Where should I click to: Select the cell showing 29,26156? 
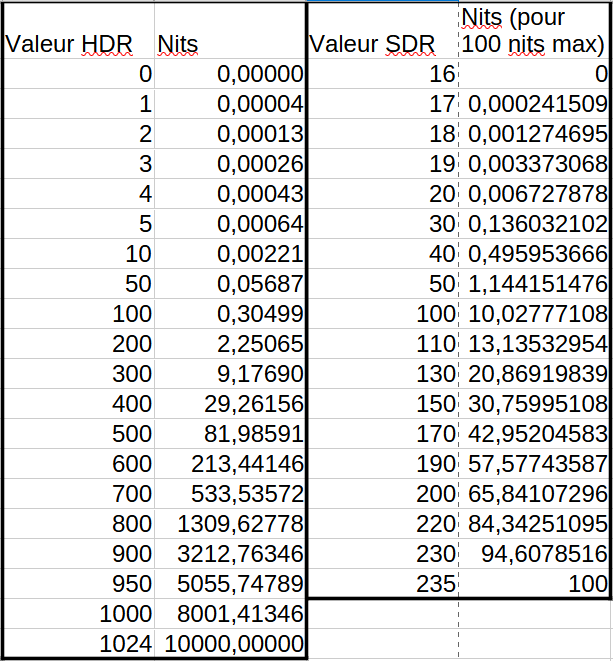pos(230,404)
